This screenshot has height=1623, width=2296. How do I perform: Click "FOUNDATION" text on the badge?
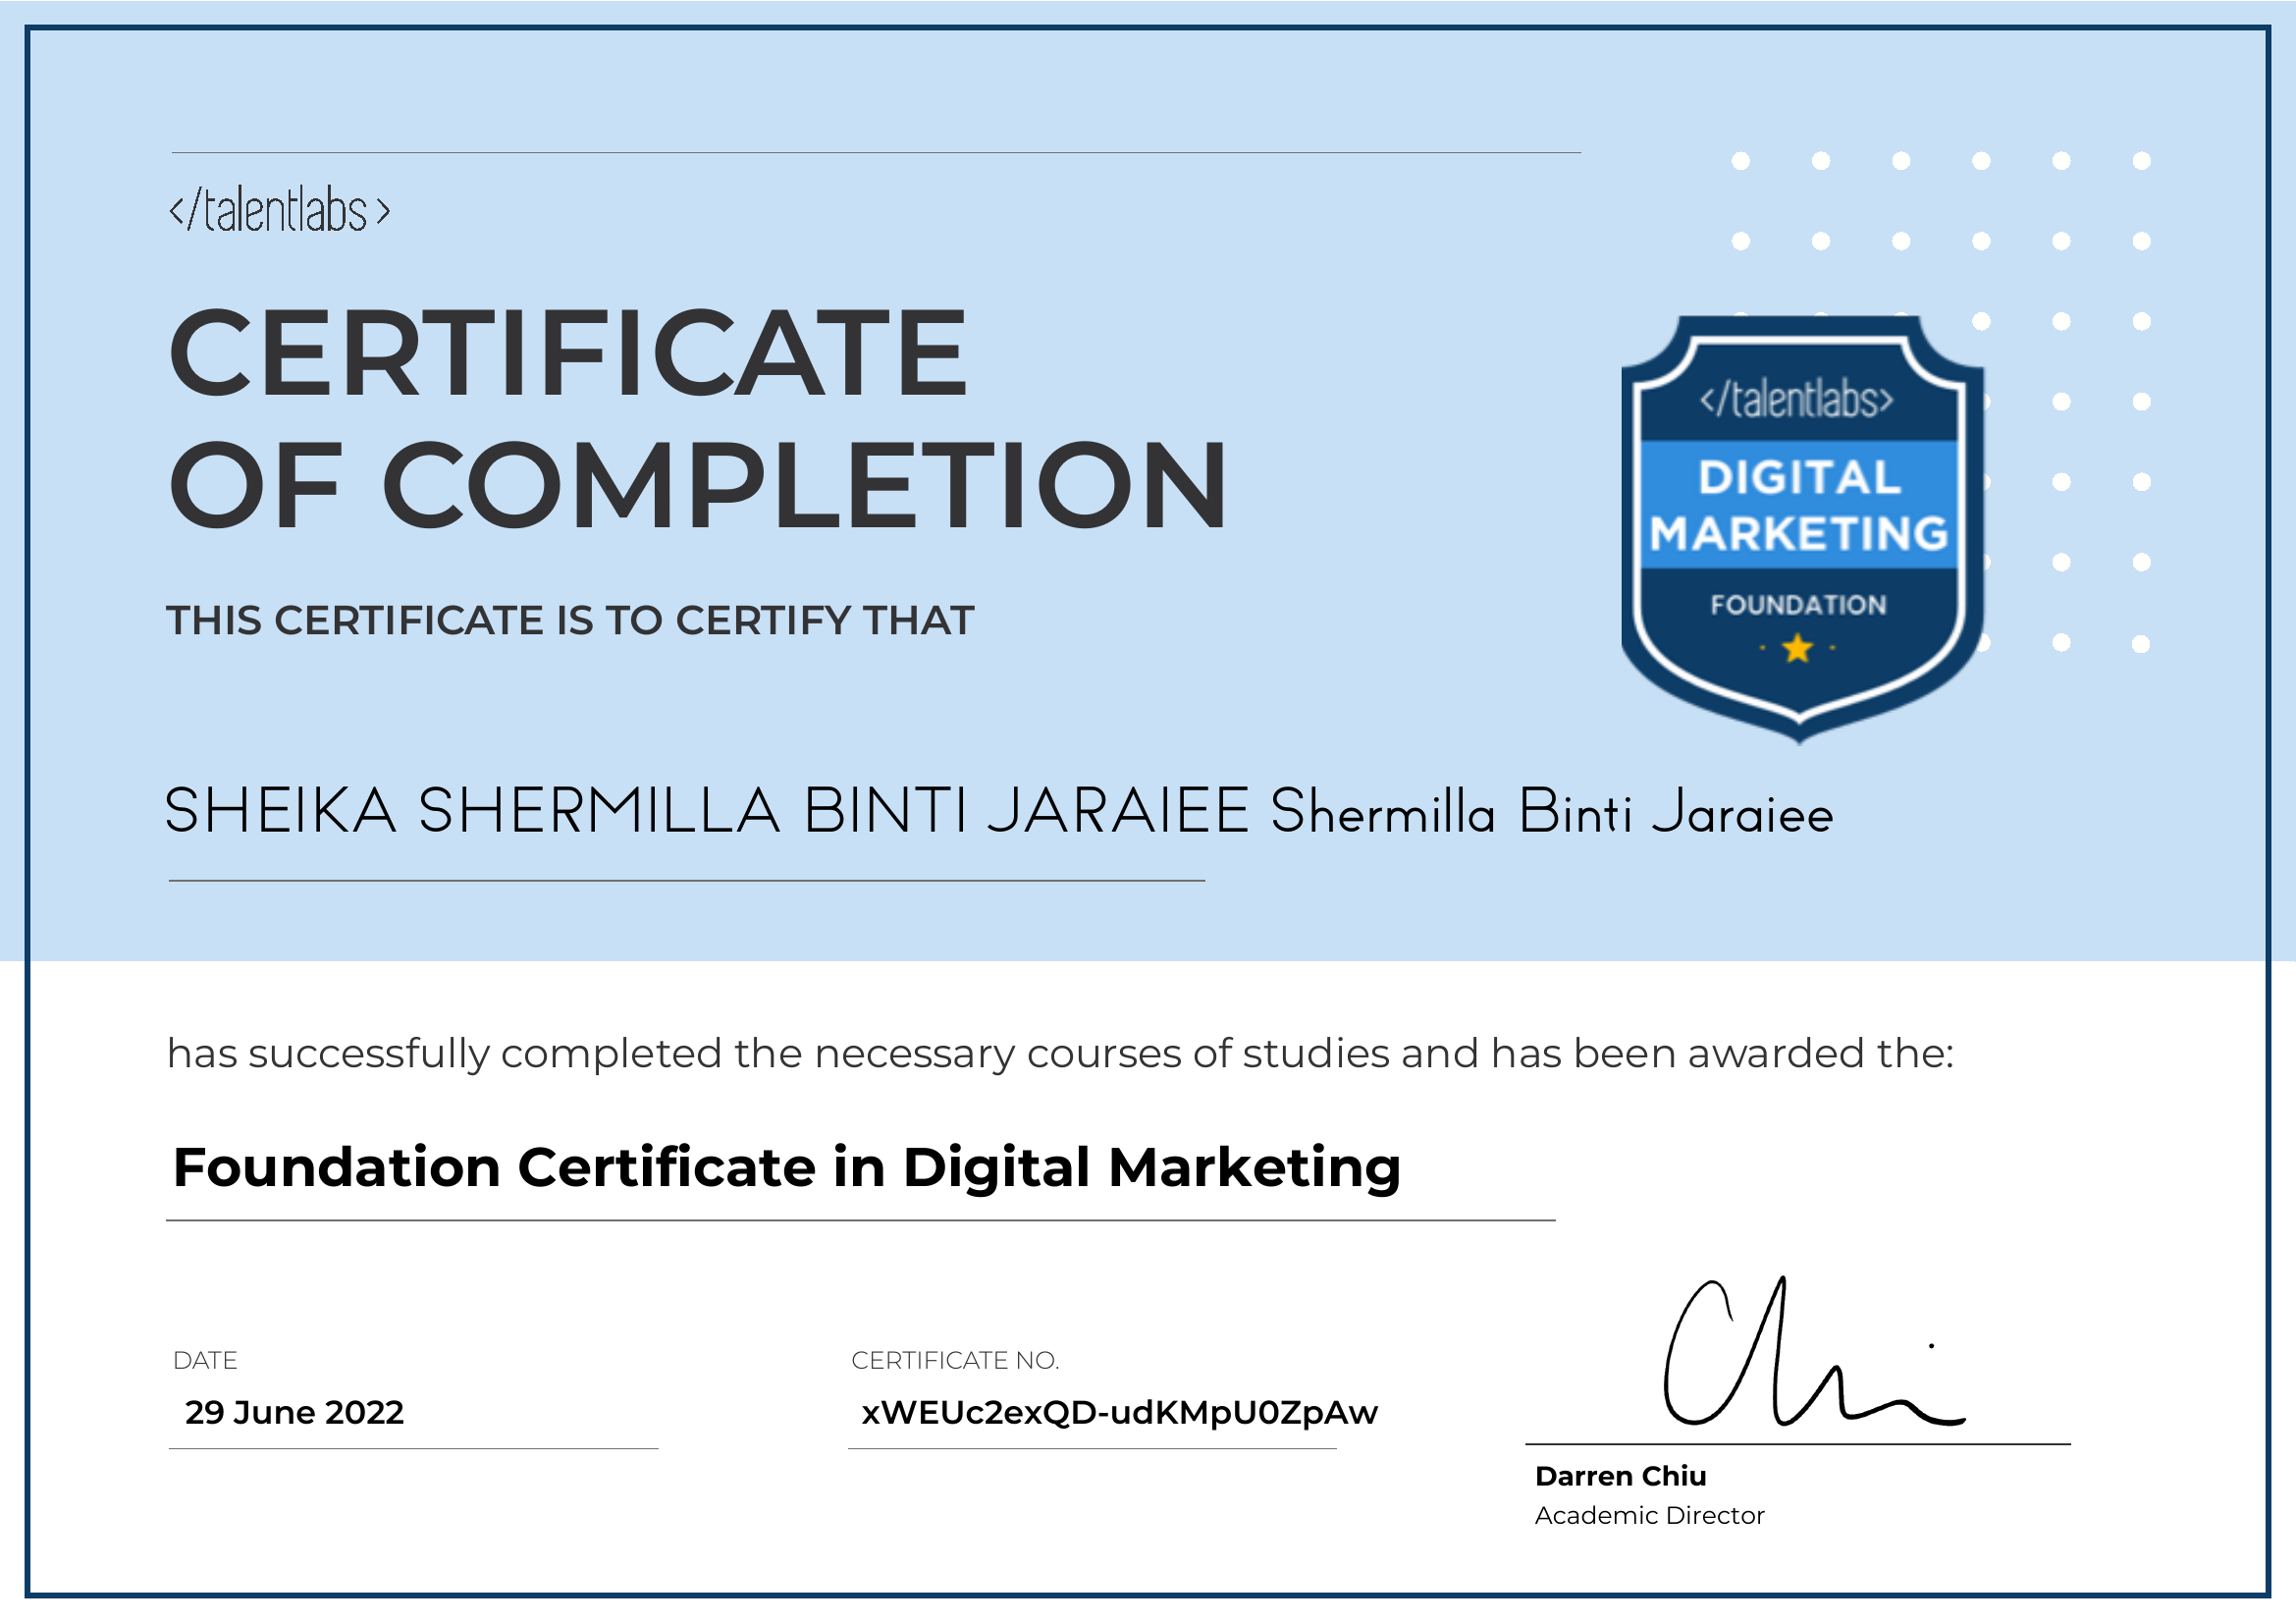click(x=1798, y=605)
